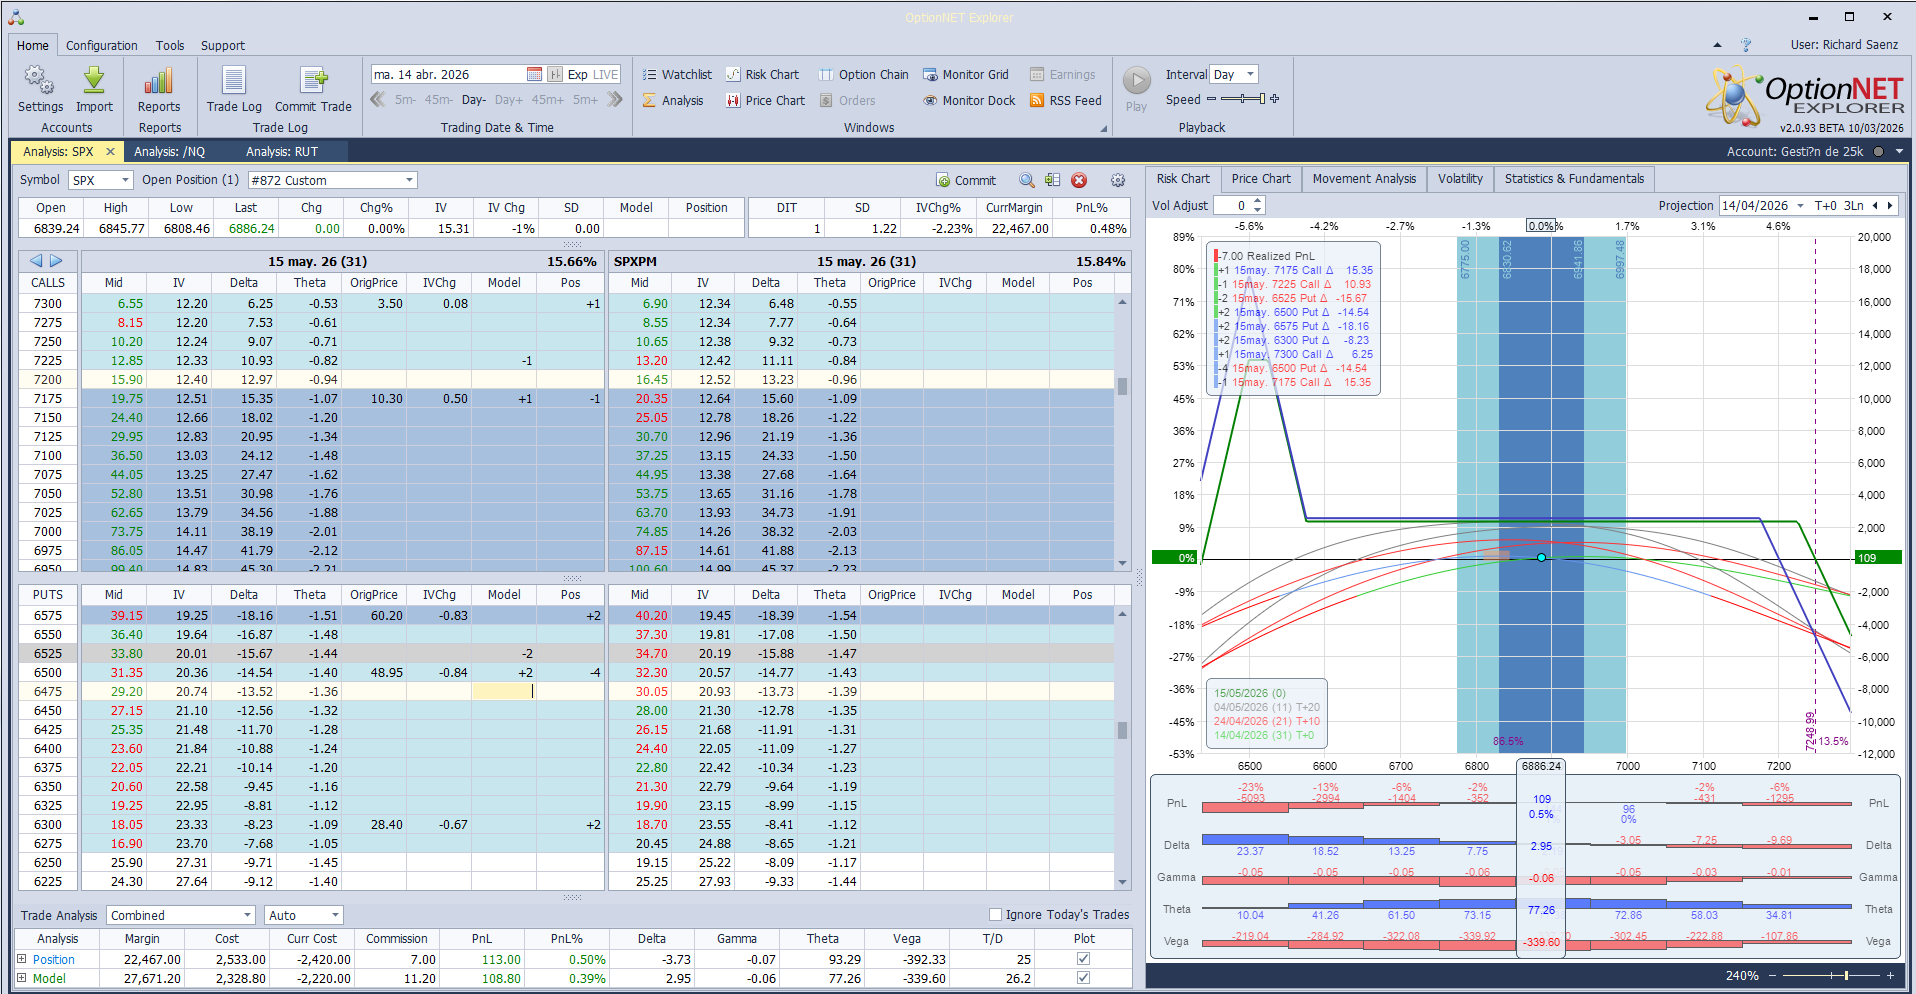
Task: Open the Watchlist window
Action: tap(677, 75)
